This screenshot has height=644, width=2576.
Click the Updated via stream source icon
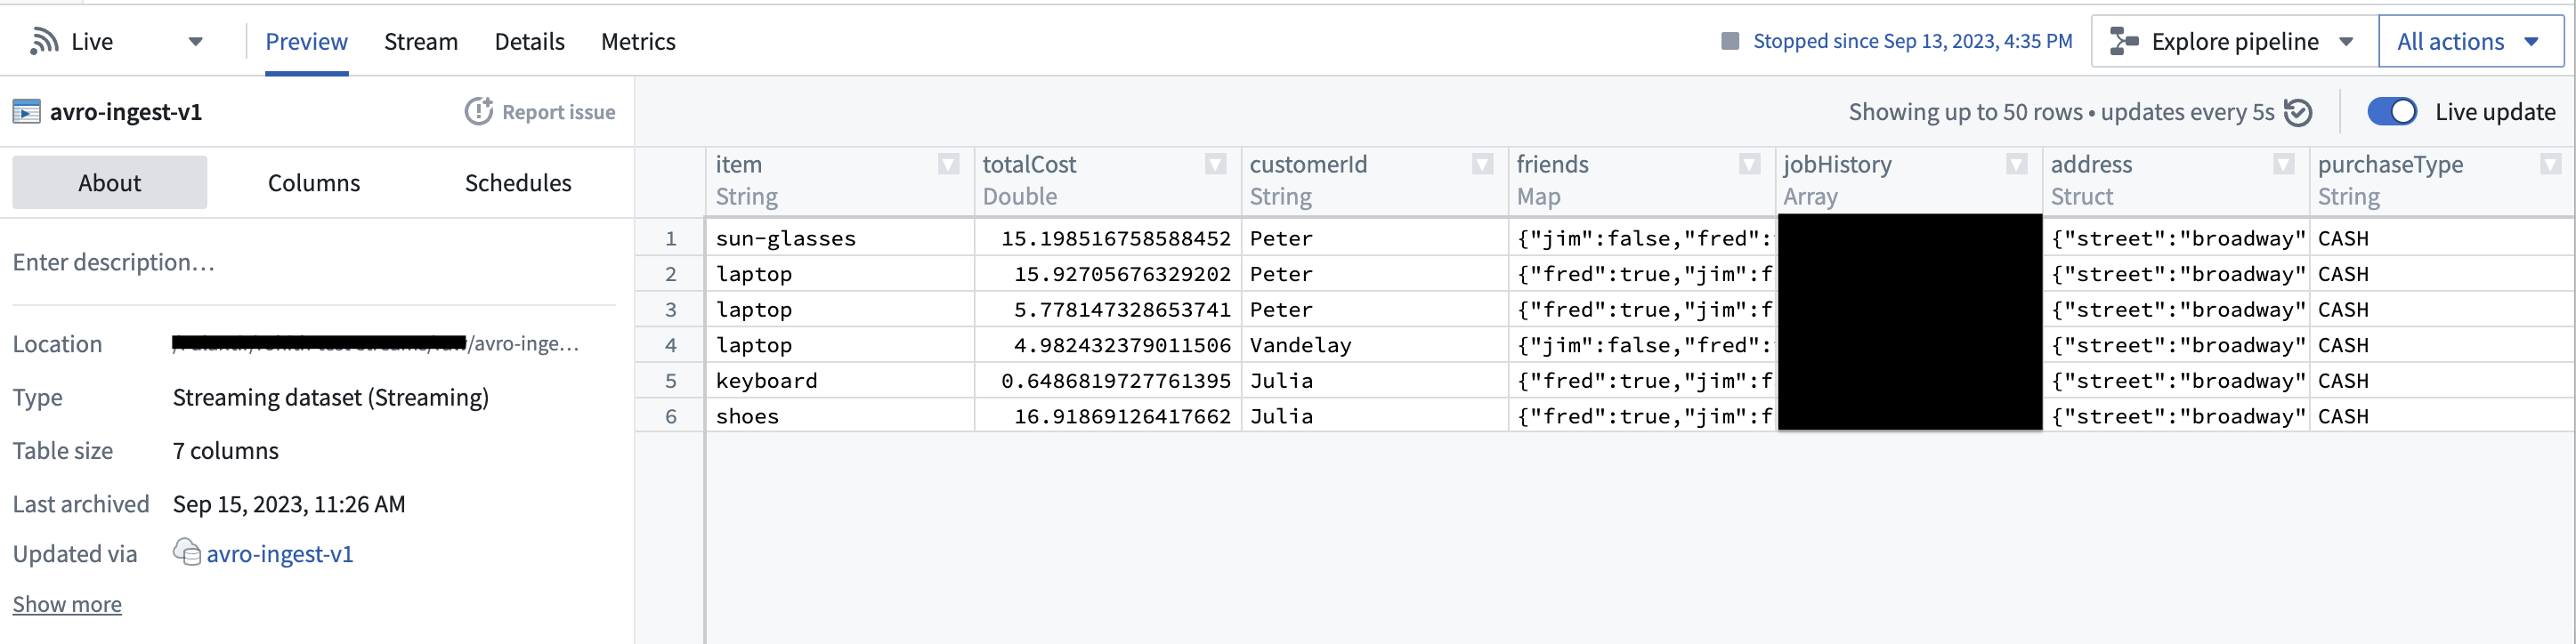pyautogui.click(x=187, y=552)
